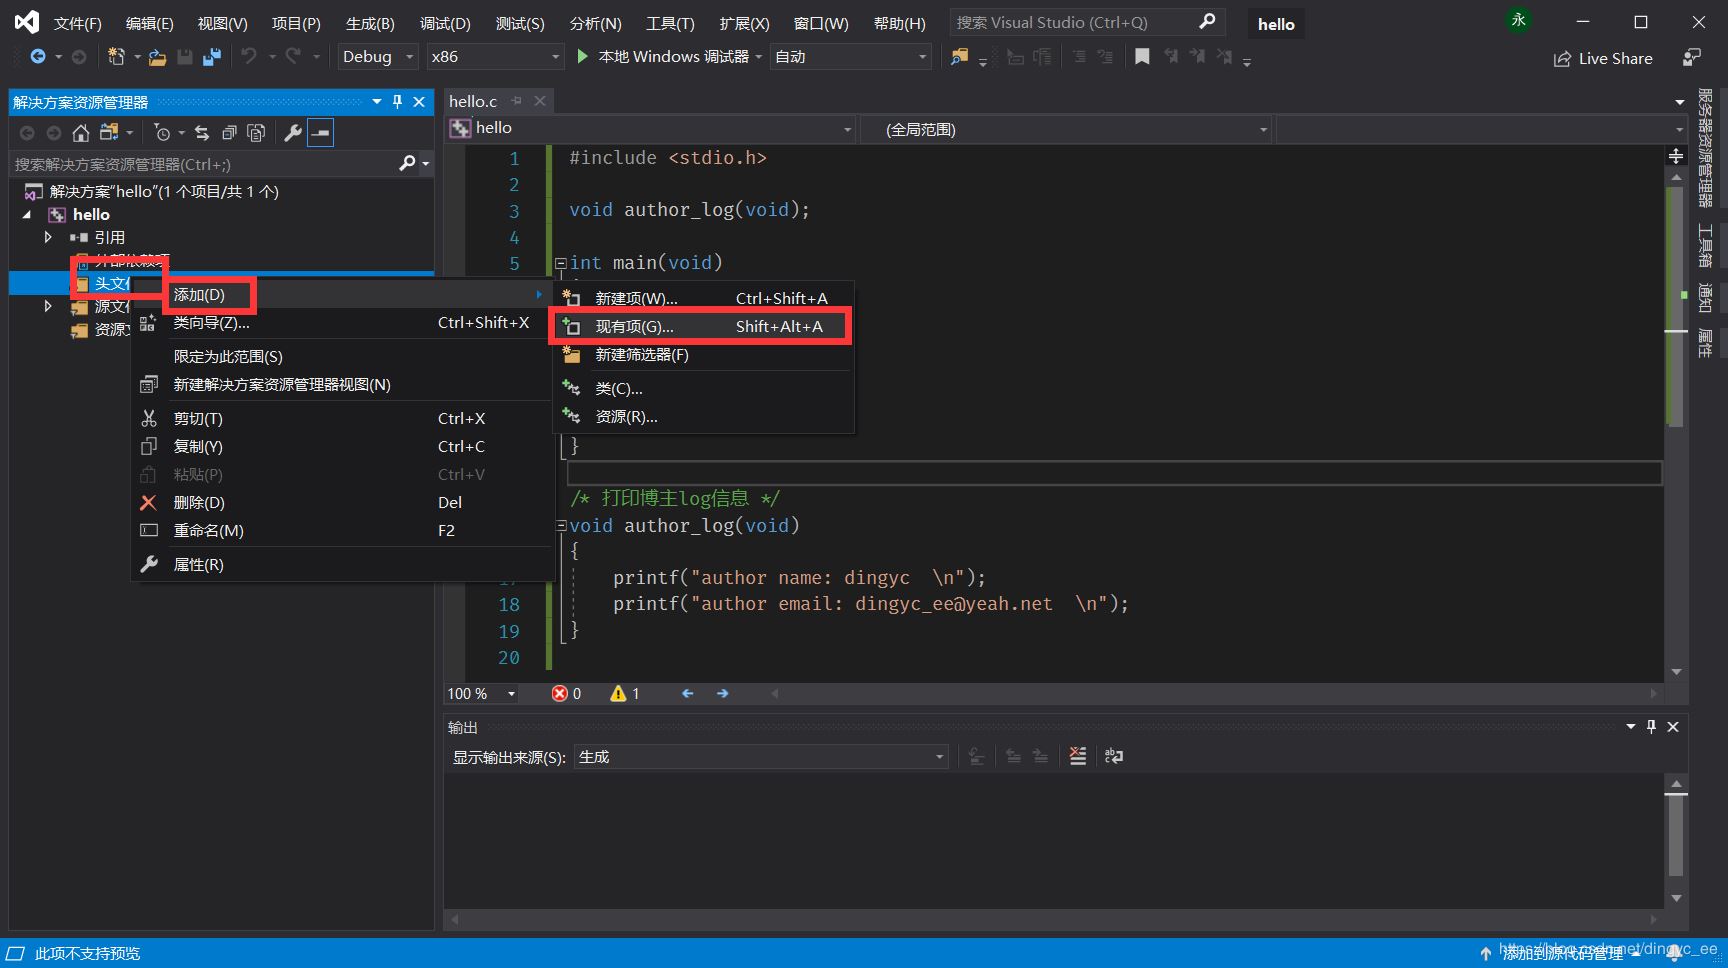The height and width of the screenshot is (968, 1728).
Task: Click the editor vertical scrollbar down arrow
Action: pos(1676,672)
